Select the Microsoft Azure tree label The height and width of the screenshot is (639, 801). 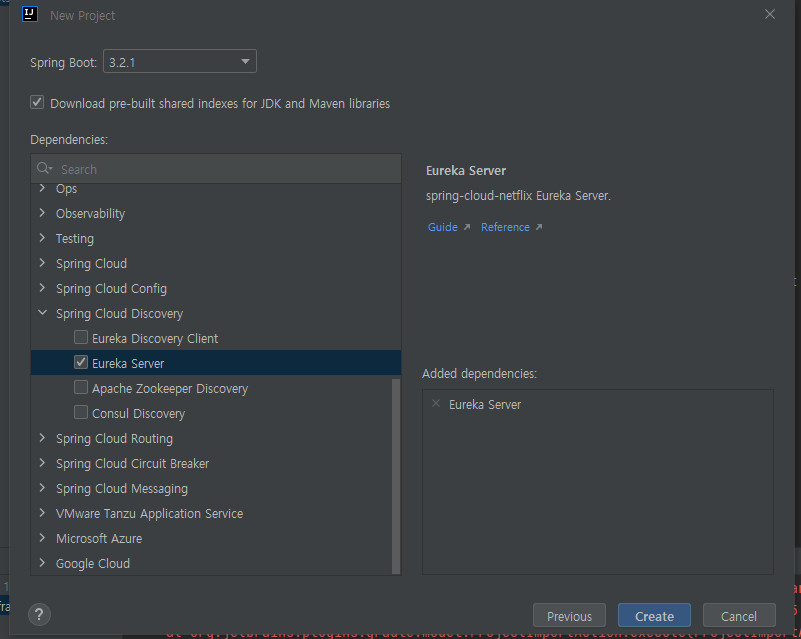coord(99,538)
